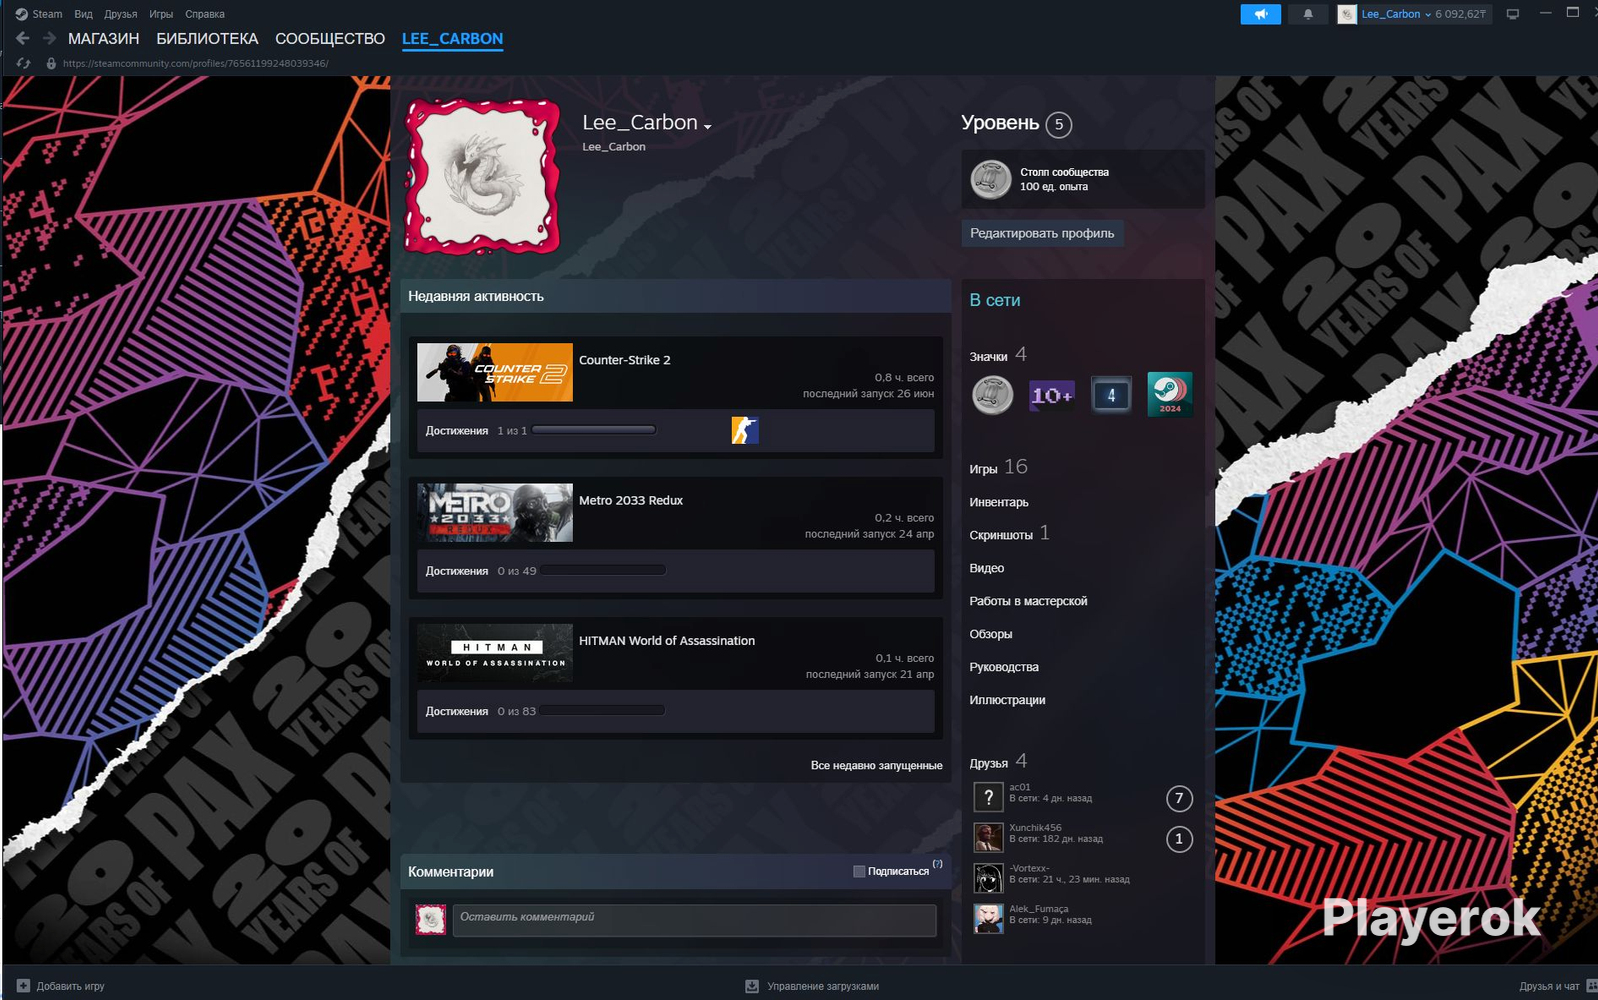Click Добавить игру in the bottom bar
Viewport: 1598px width, 1000px height.
[61, 986]
